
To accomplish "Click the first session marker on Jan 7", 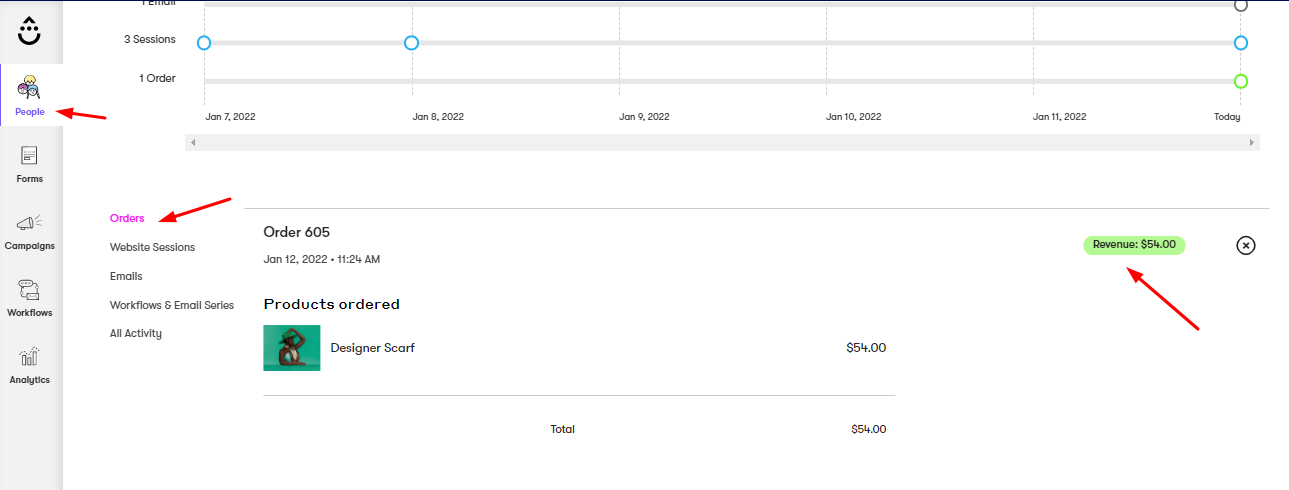I will [x=204, y=43].
